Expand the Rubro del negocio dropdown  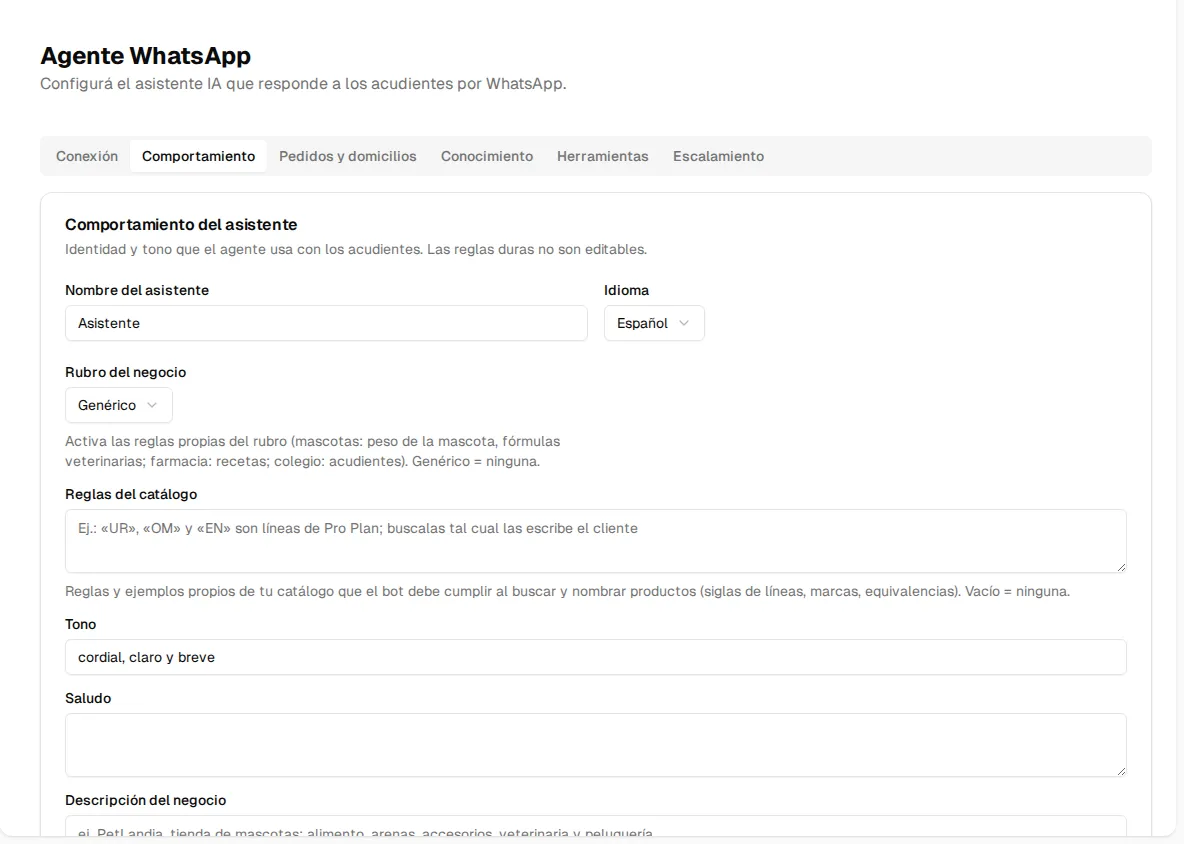tap(119, 405)
